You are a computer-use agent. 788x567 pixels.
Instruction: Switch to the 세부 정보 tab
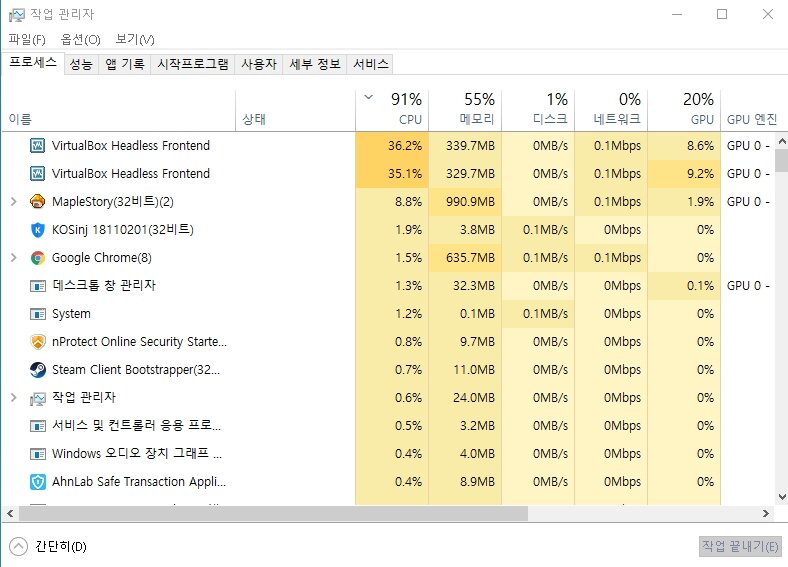point(315,64)
